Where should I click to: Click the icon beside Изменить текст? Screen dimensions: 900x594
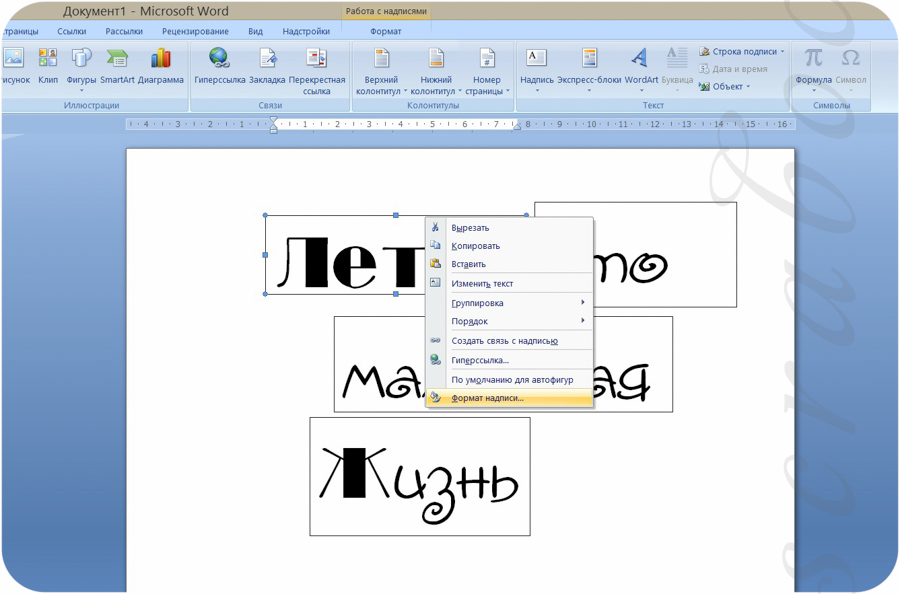pos(436,283)
